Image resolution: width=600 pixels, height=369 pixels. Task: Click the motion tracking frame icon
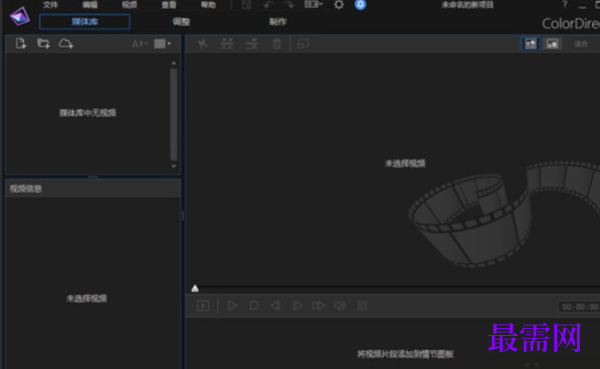tap(303, 44)
